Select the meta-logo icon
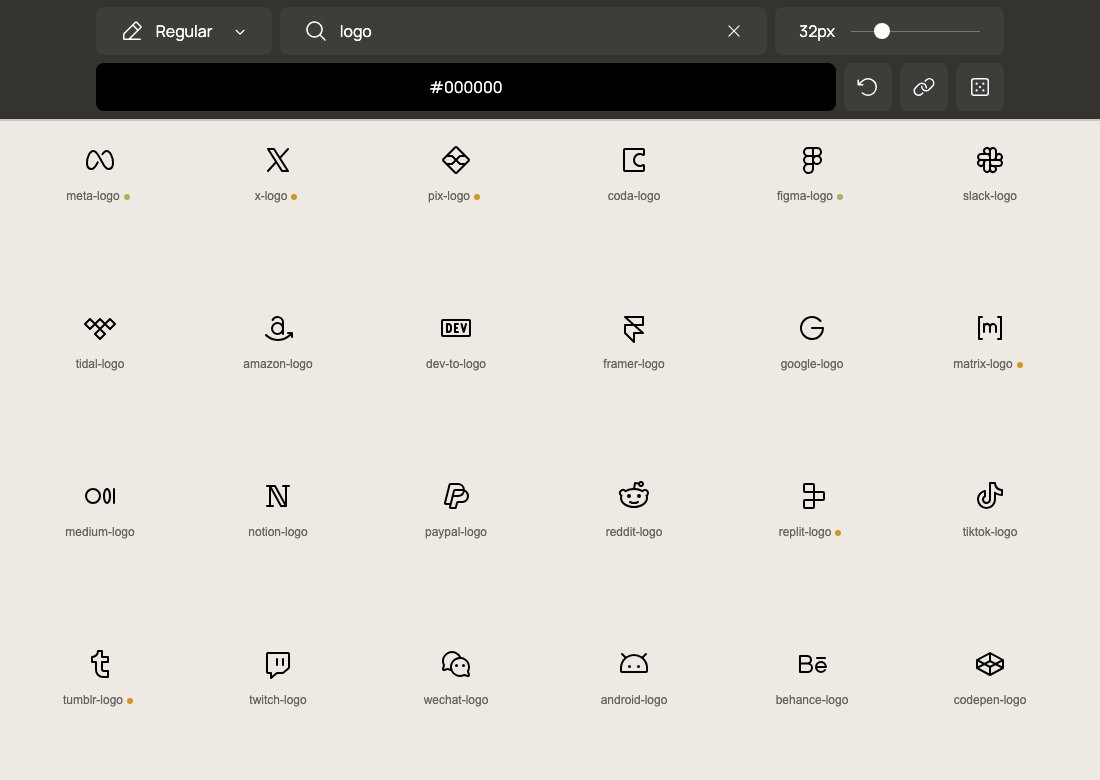1100x780 pixels. pyautogui.click(x=100, y=160)
